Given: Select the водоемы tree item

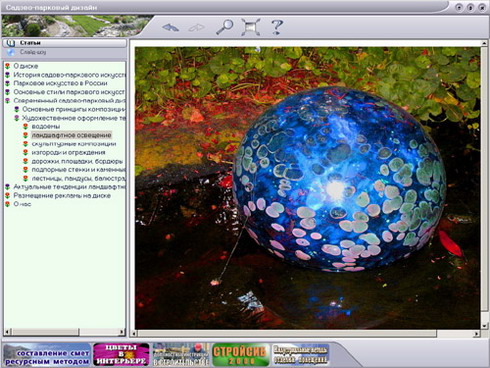Looking at the screenshot, I should tap(46, 126).
